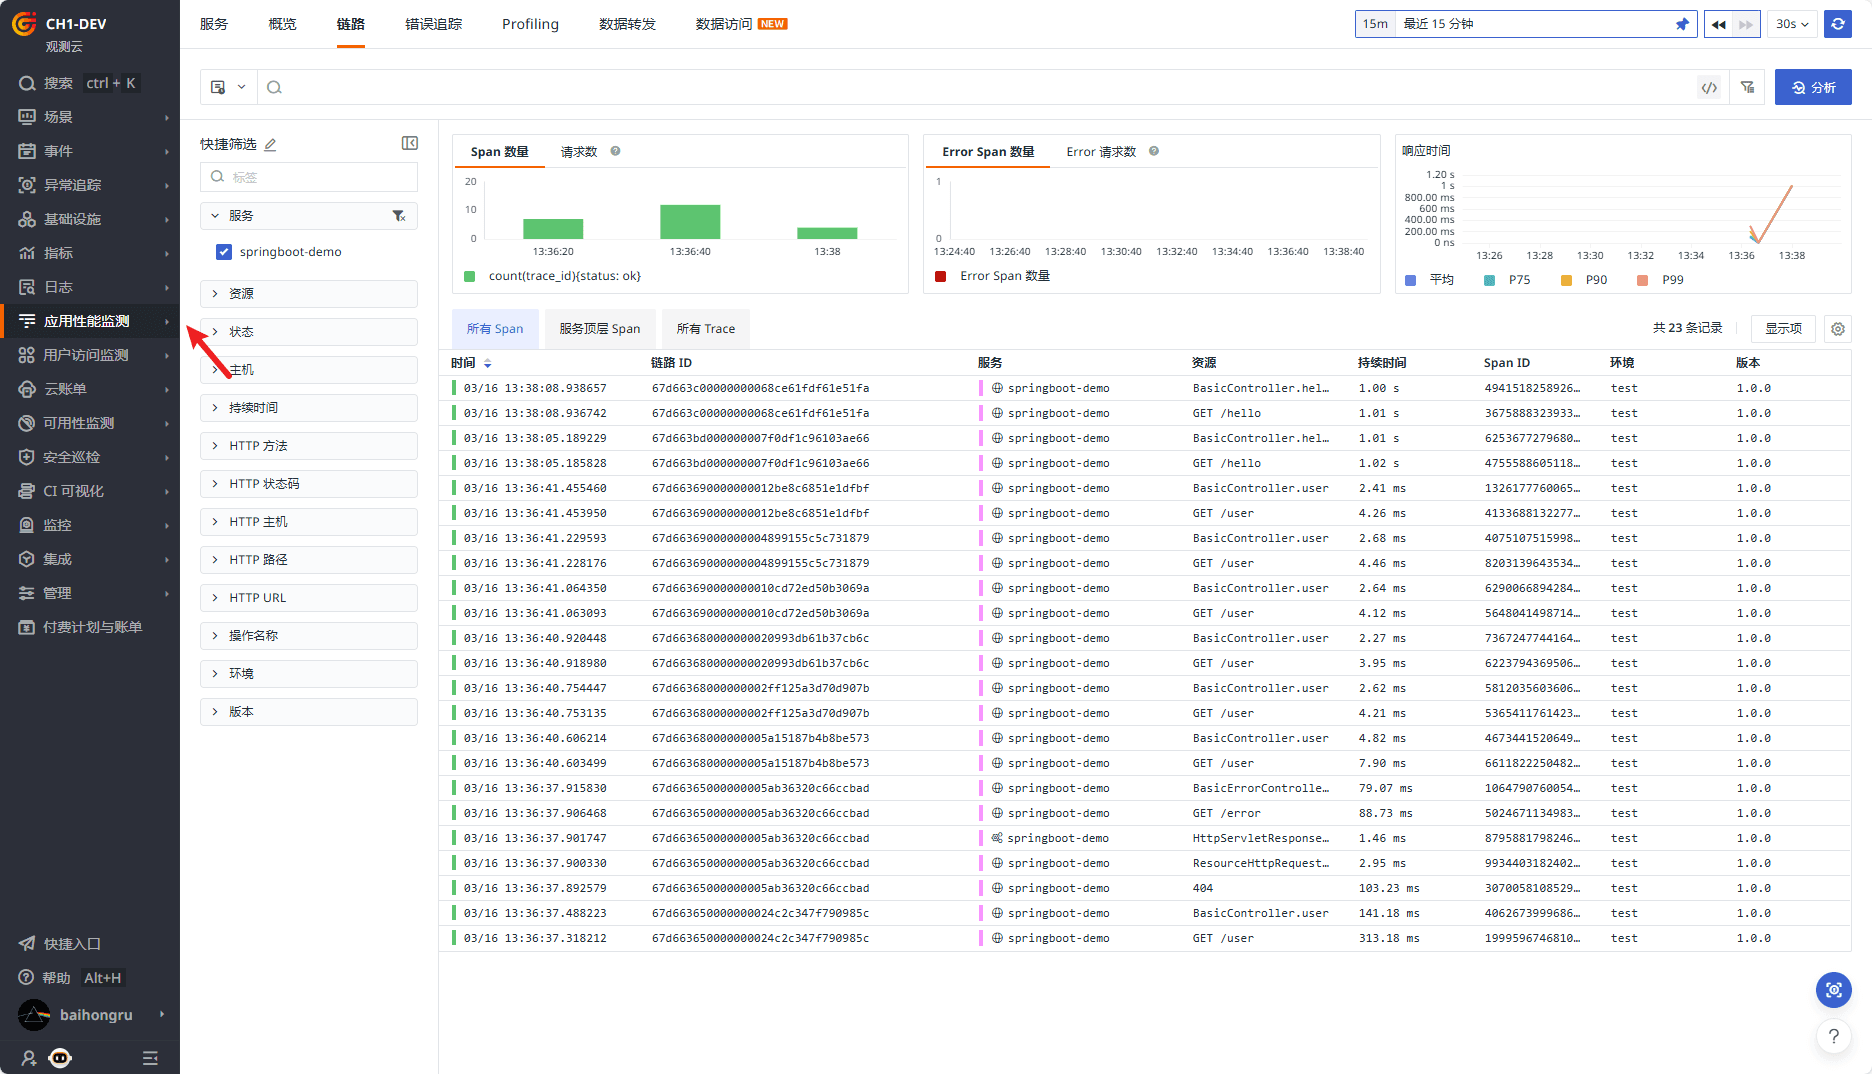Open table settings gear icon

1838,329
